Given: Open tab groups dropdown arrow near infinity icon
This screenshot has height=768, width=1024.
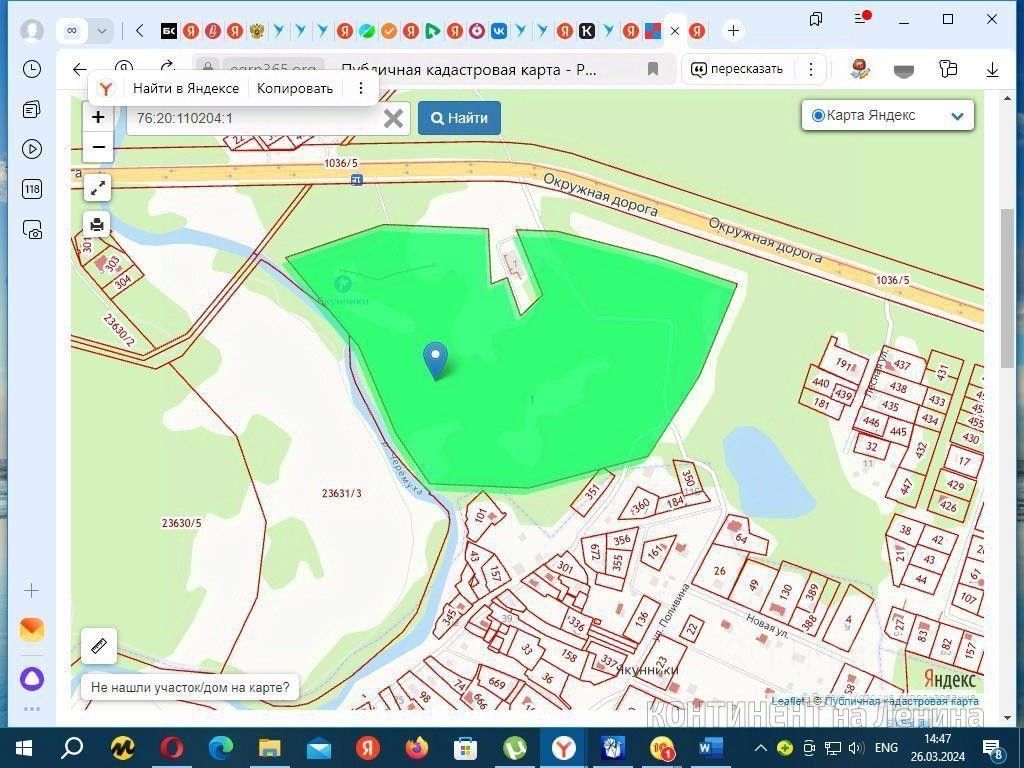Looking at the screenshot, I should 102,31.
